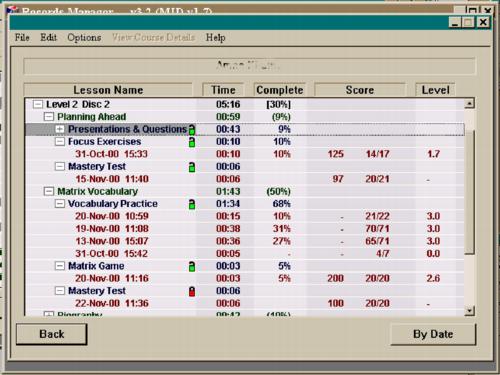Click the 68% completion value
The width and height of the screenshot is (500, 375).
(282, 204)
